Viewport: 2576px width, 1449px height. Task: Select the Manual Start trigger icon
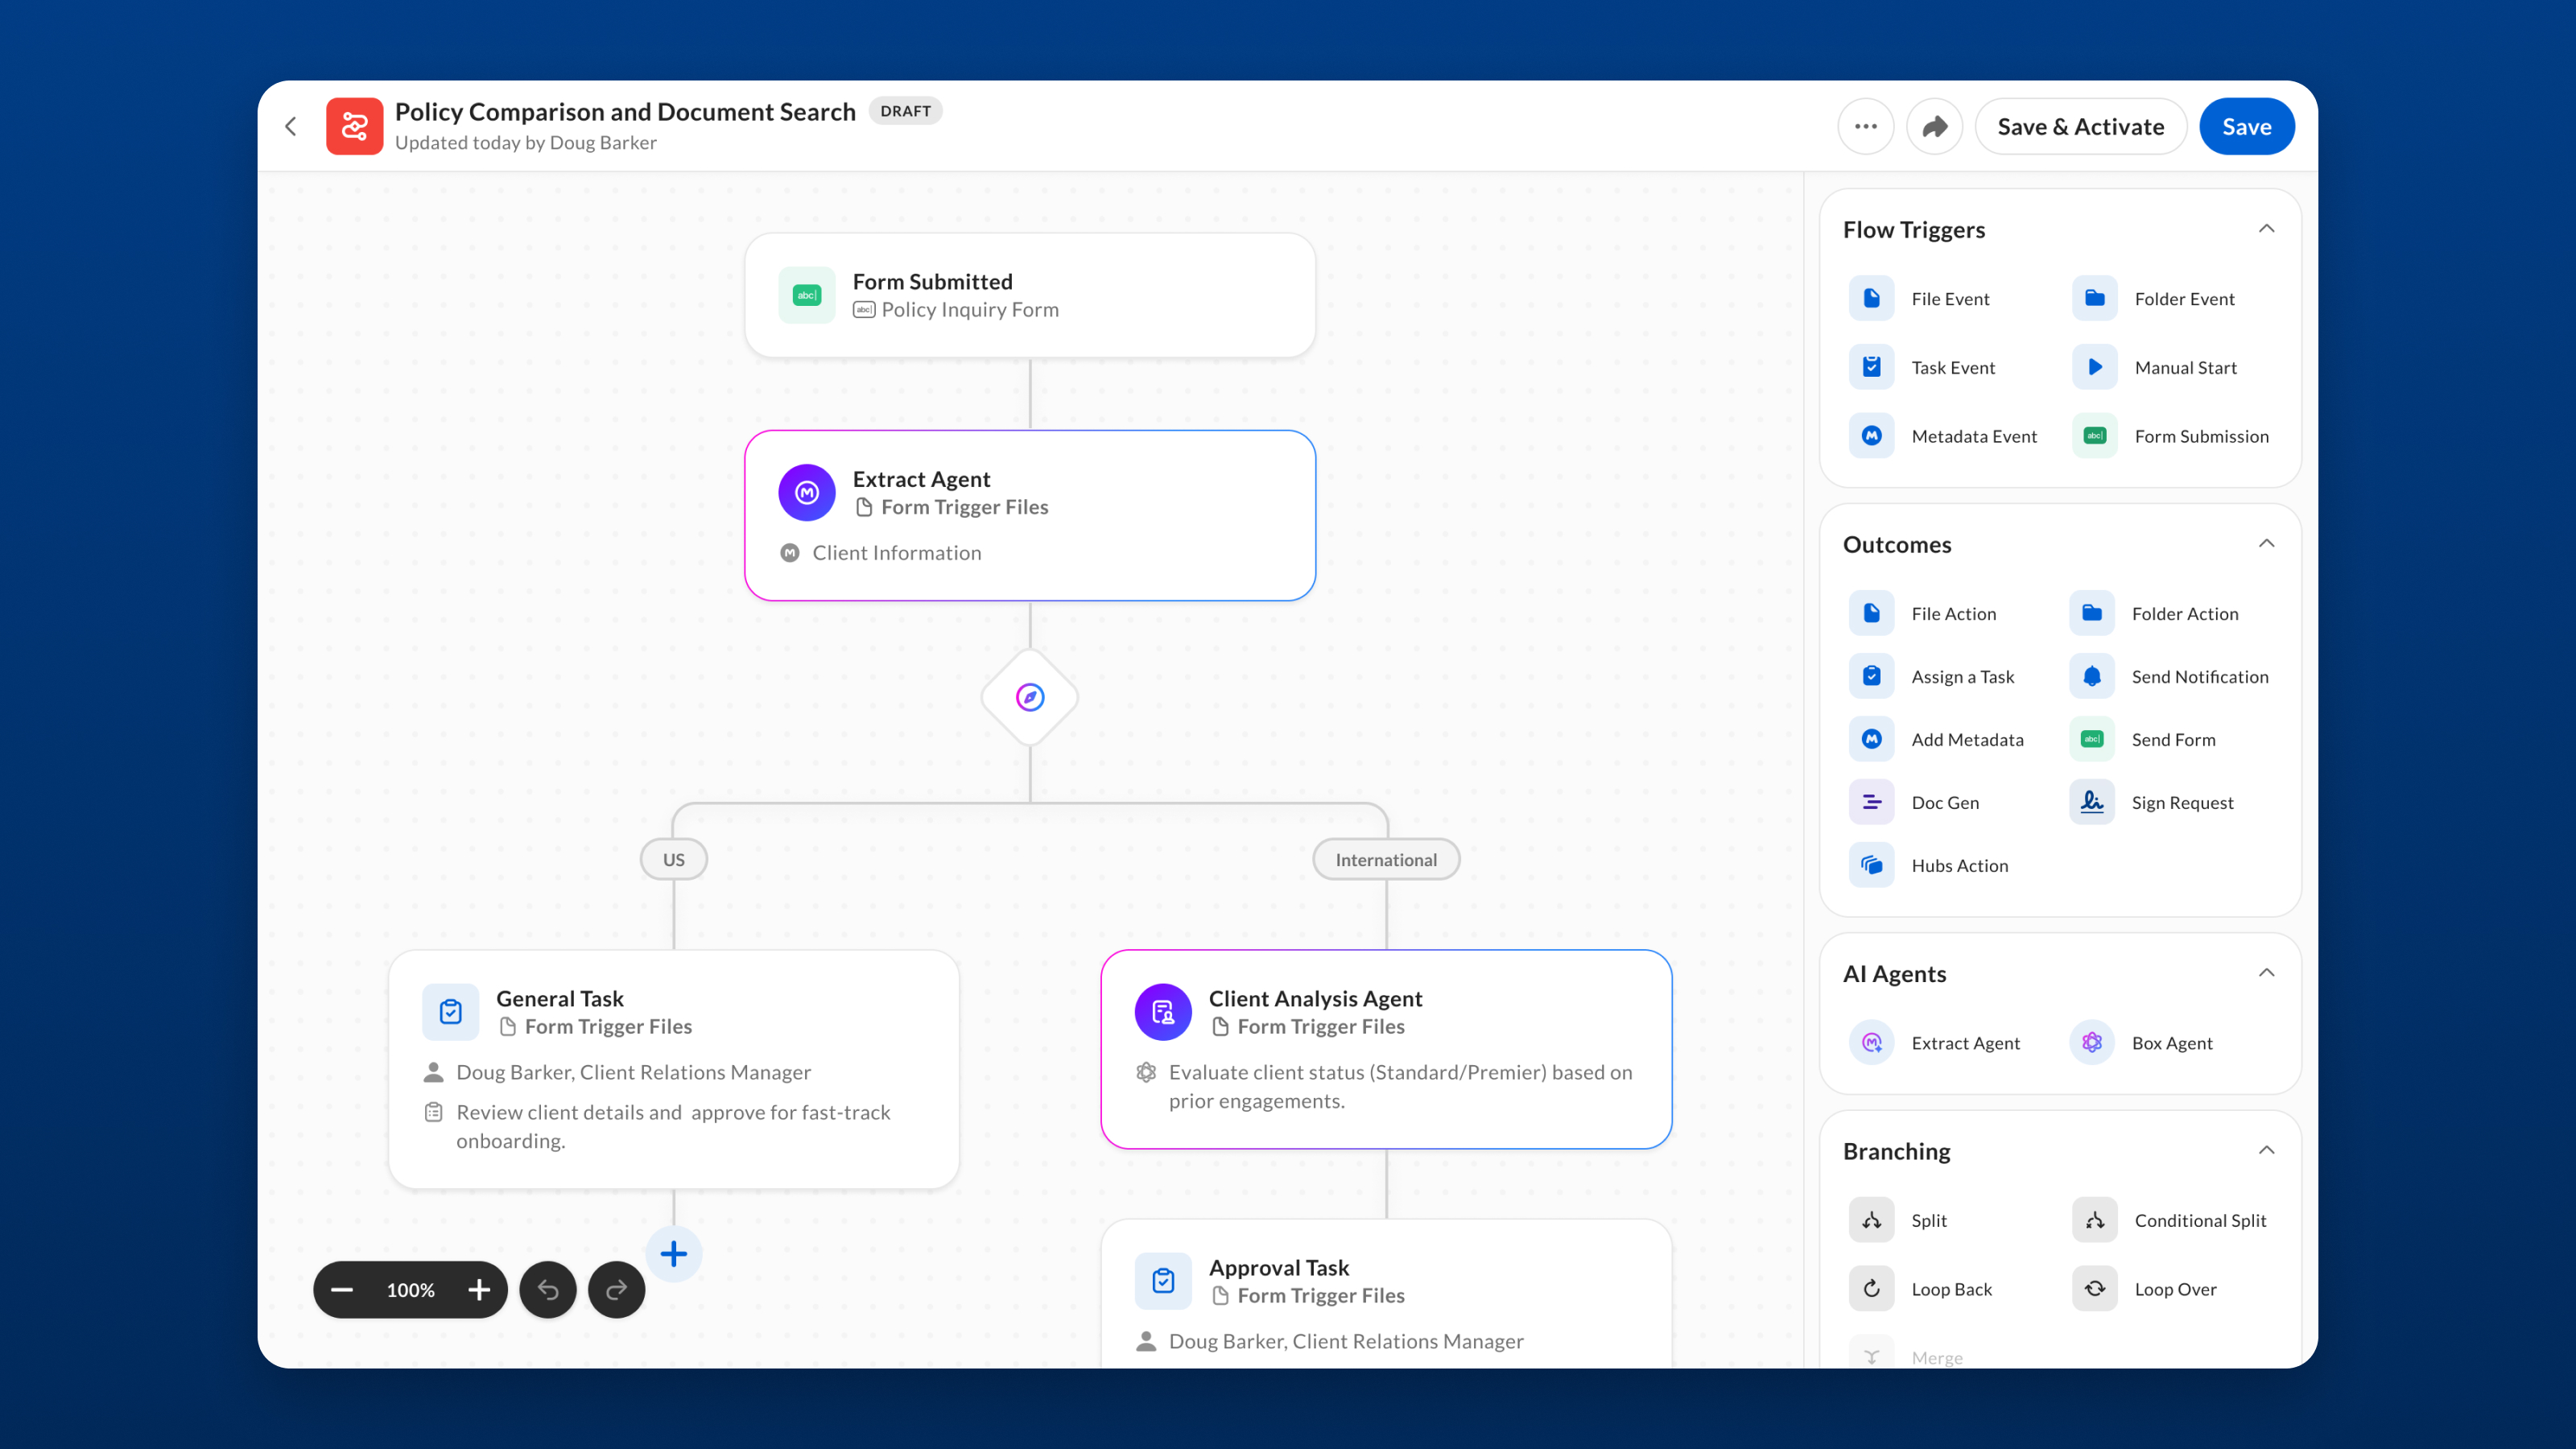(x=2094, y=367)
